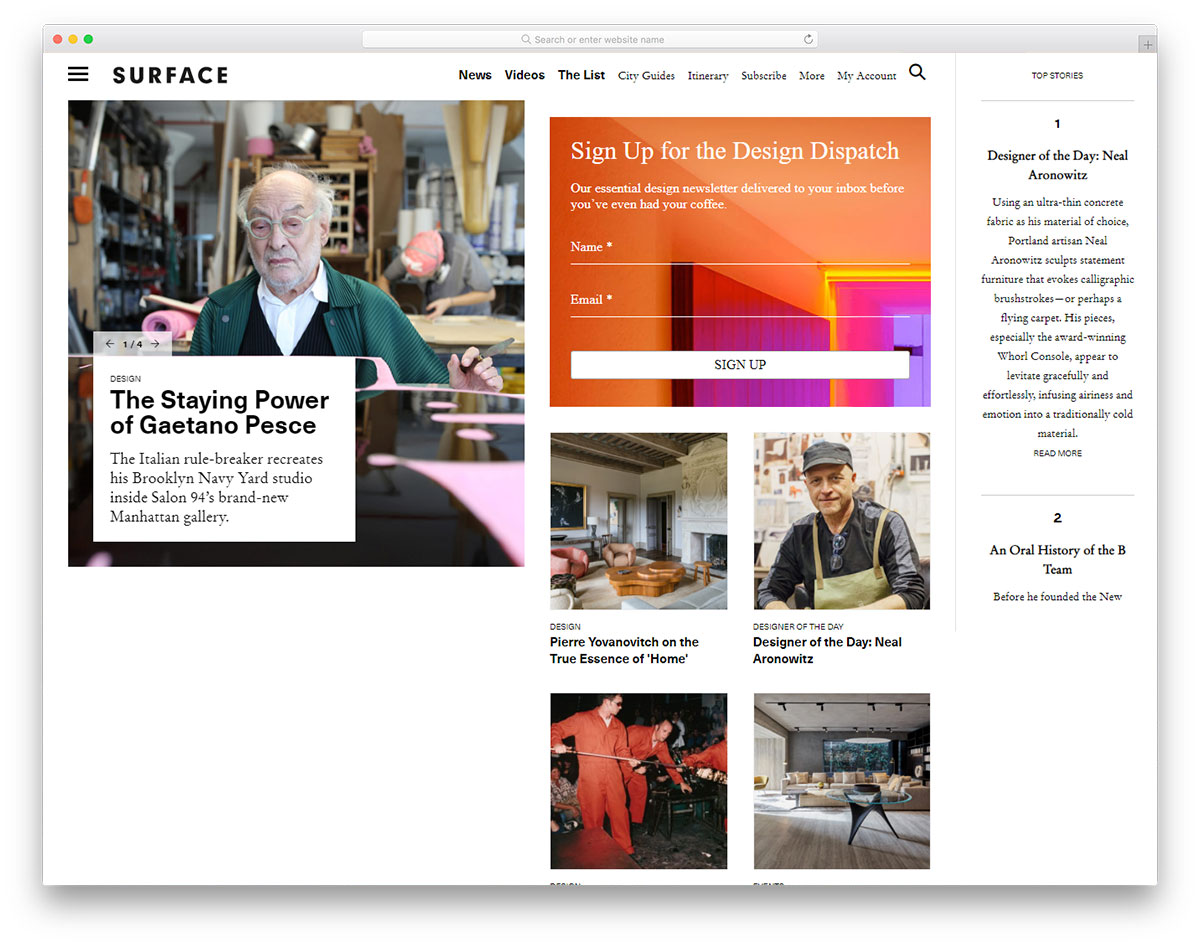Screen dimensions: 1200x946
Task: Open the Pierre Yovanovitch interior thumbnail
Action: point(639,521)
